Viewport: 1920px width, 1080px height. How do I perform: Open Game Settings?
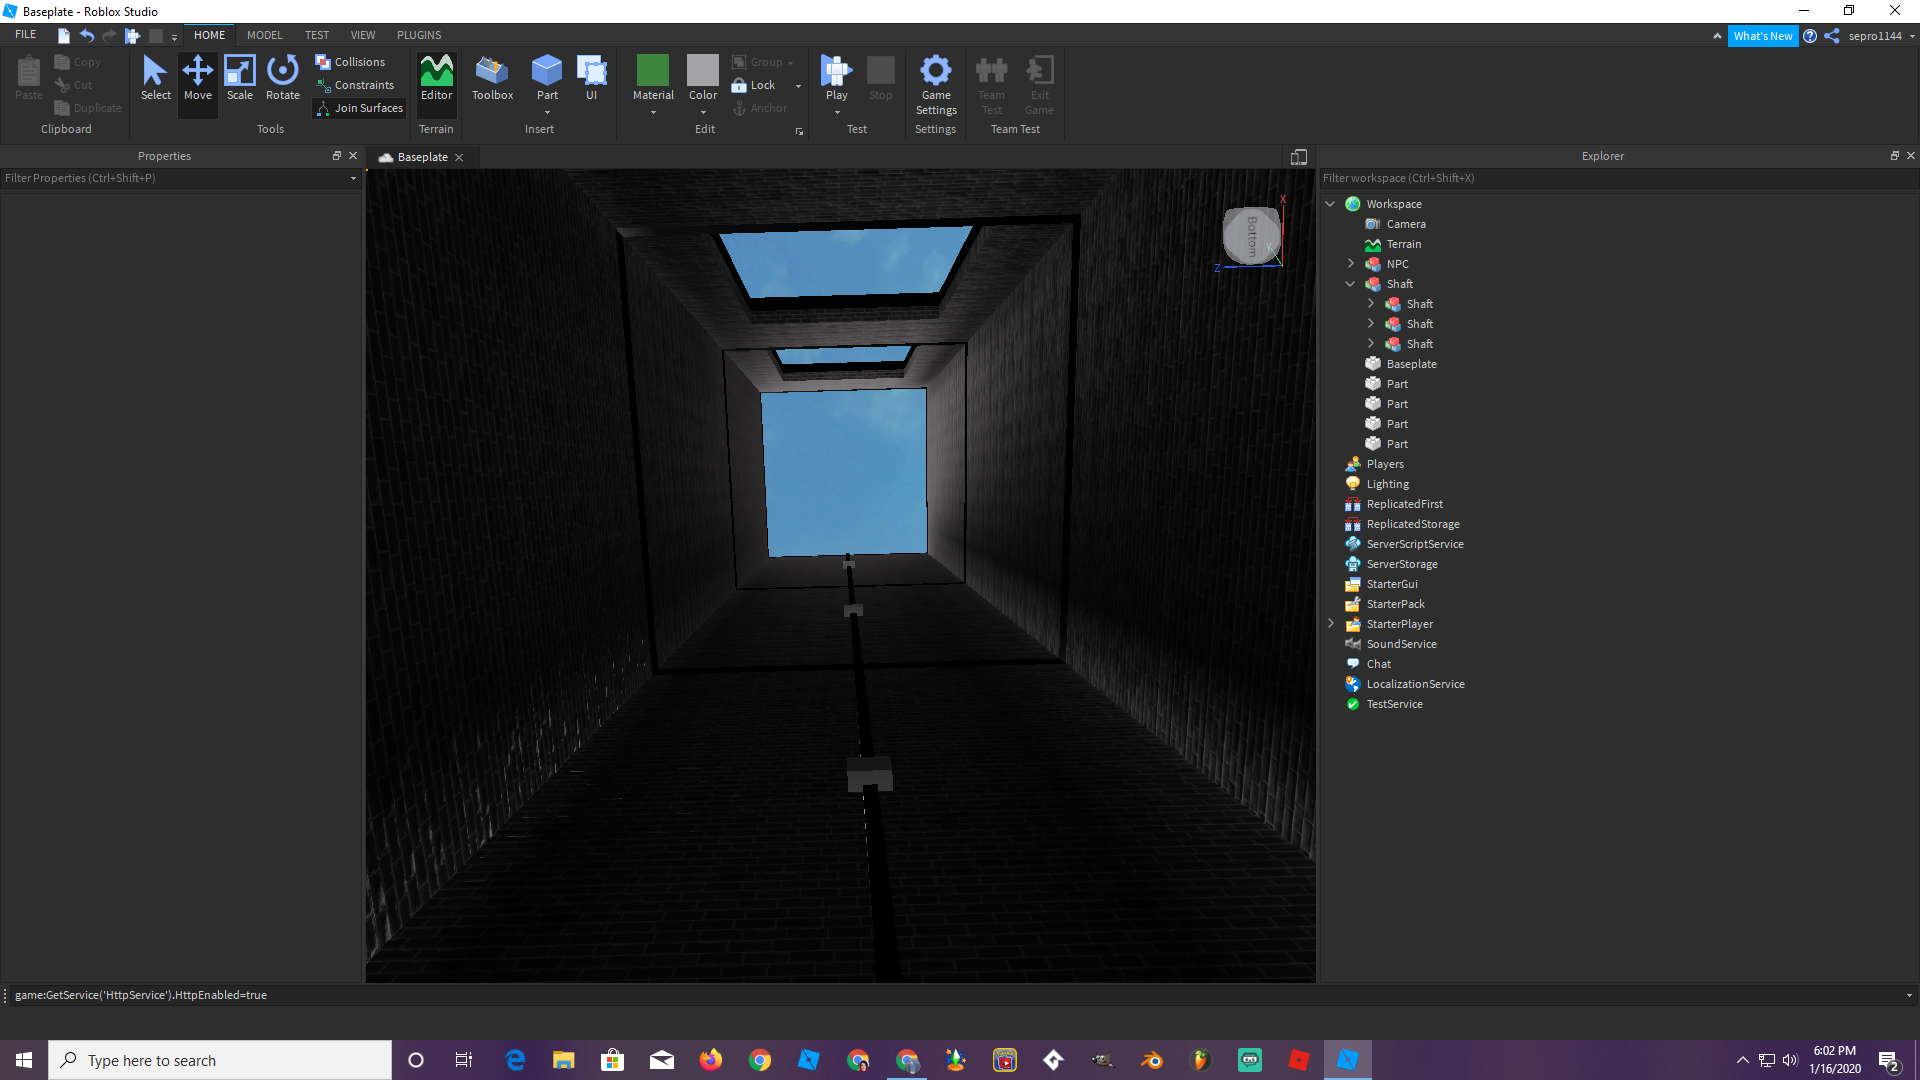tap(936, 83)
